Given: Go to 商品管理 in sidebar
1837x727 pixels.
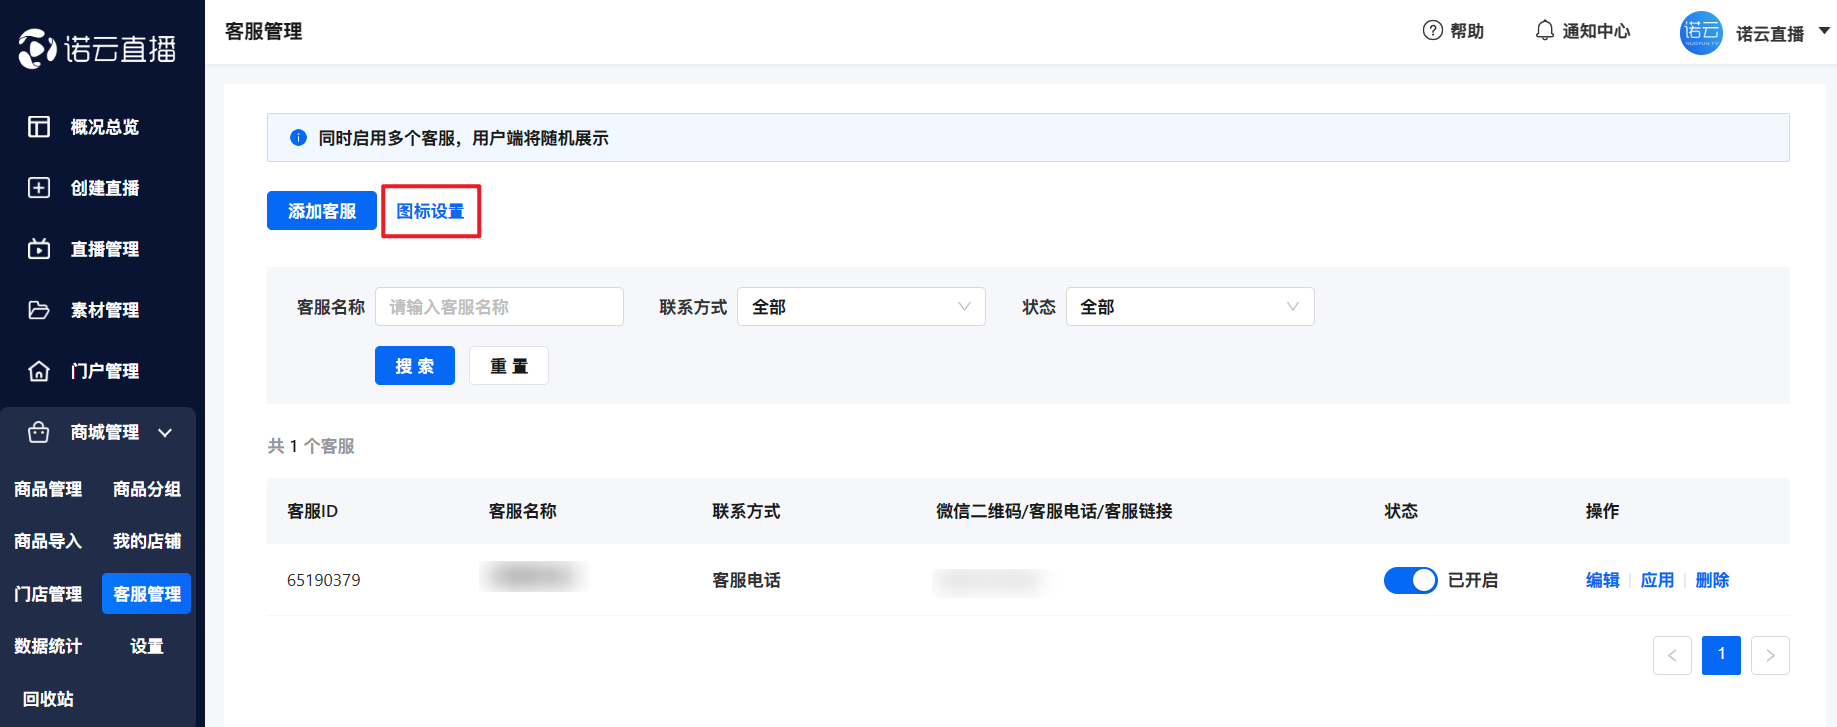Looking at the screenshot, I should click(x=48, y=489).
